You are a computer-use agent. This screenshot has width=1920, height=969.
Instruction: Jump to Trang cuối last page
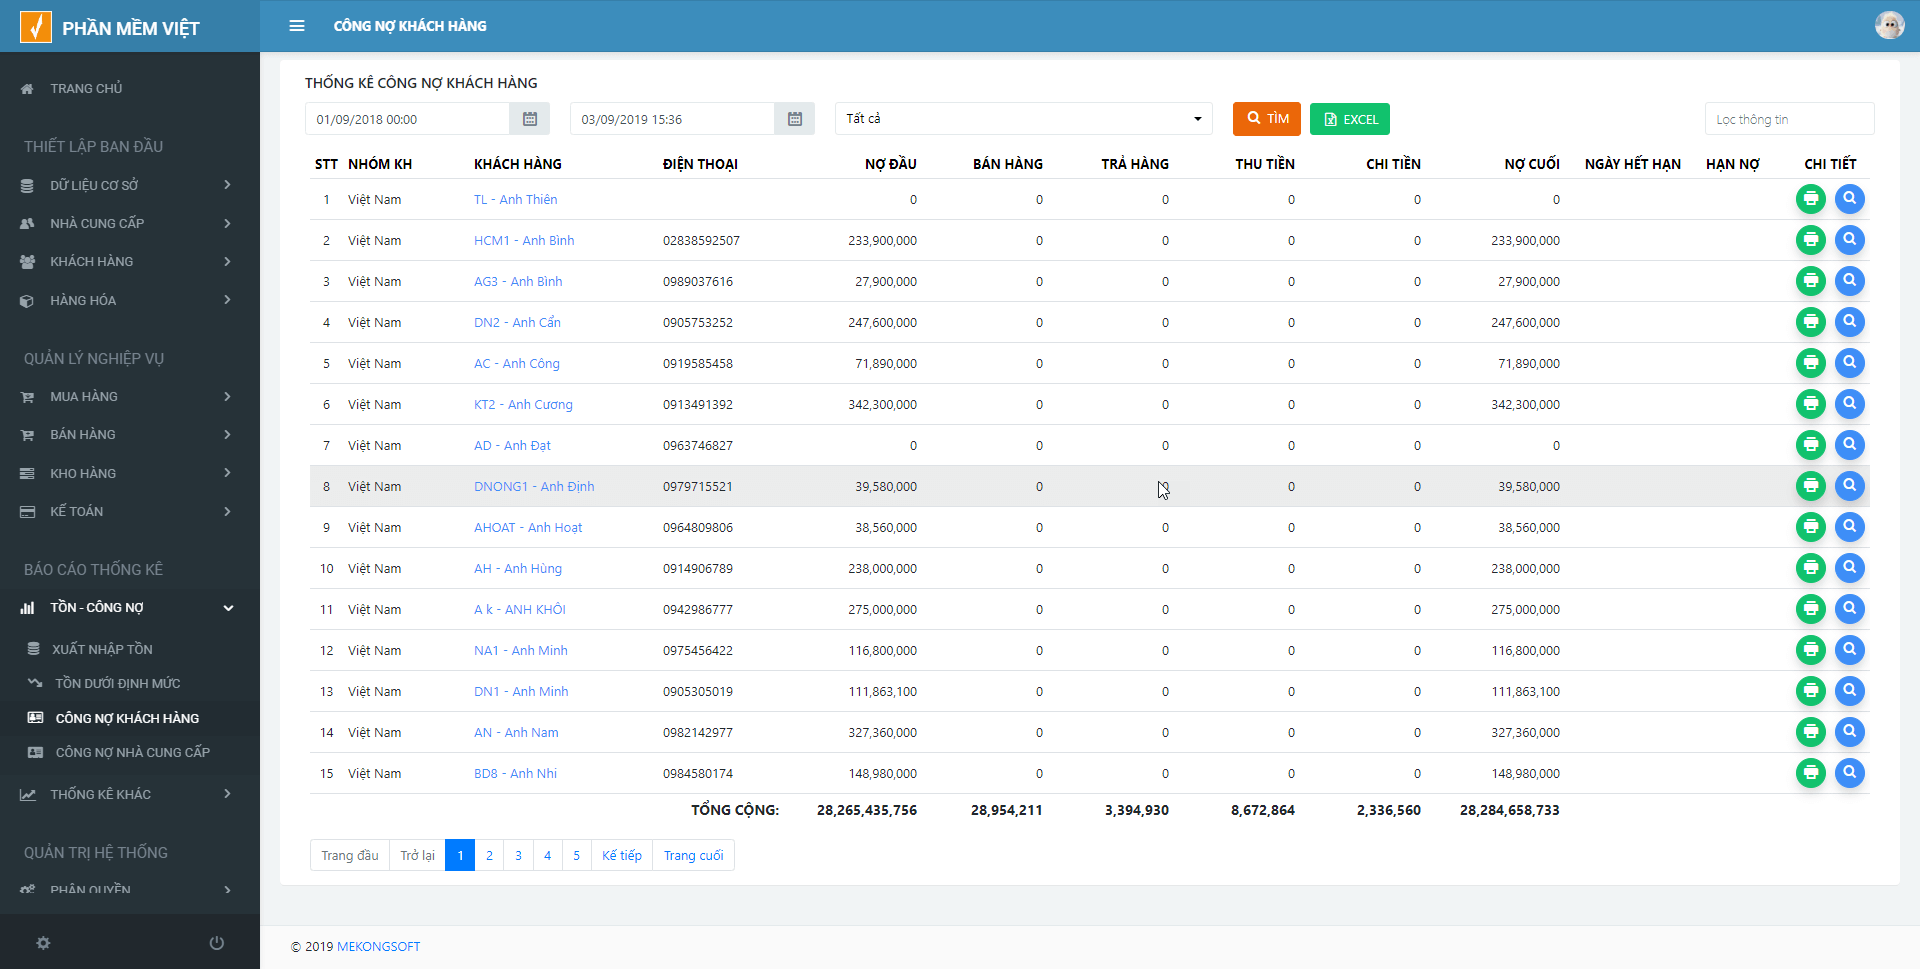693,855
